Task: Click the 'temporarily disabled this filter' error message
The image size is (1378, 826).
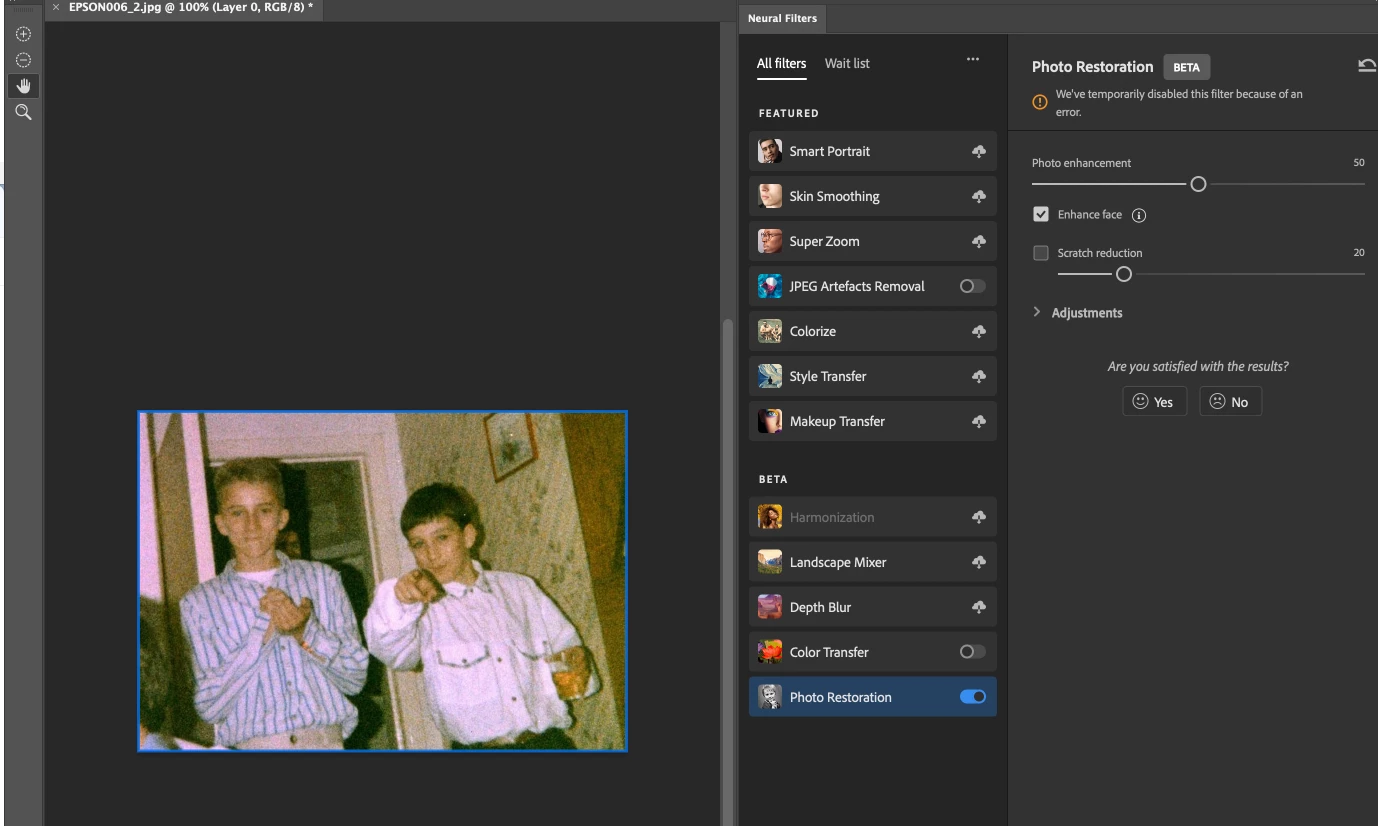Action: pyautogui.click(x=1179, y=103)
